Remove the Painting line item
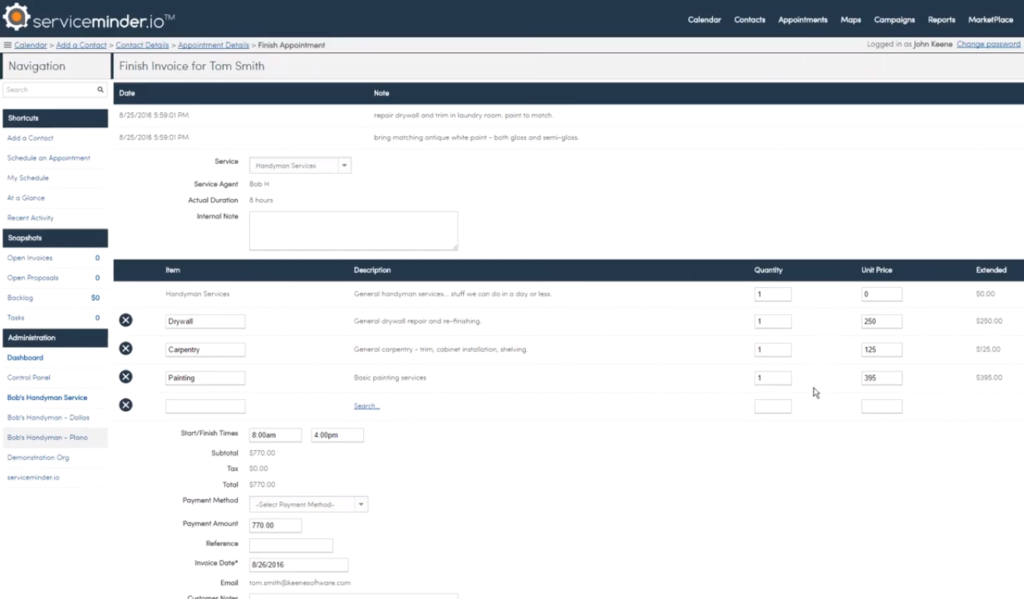This screenshot has height=599, width=1024. click(x=126, y=376)
